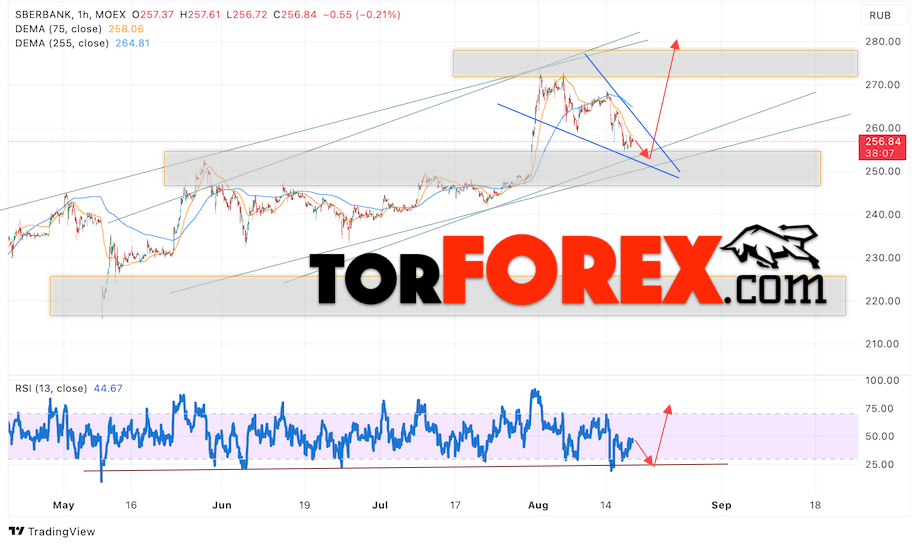
Task: Click the RSI 75.00 axis label
Action: (x=880, y=408)
